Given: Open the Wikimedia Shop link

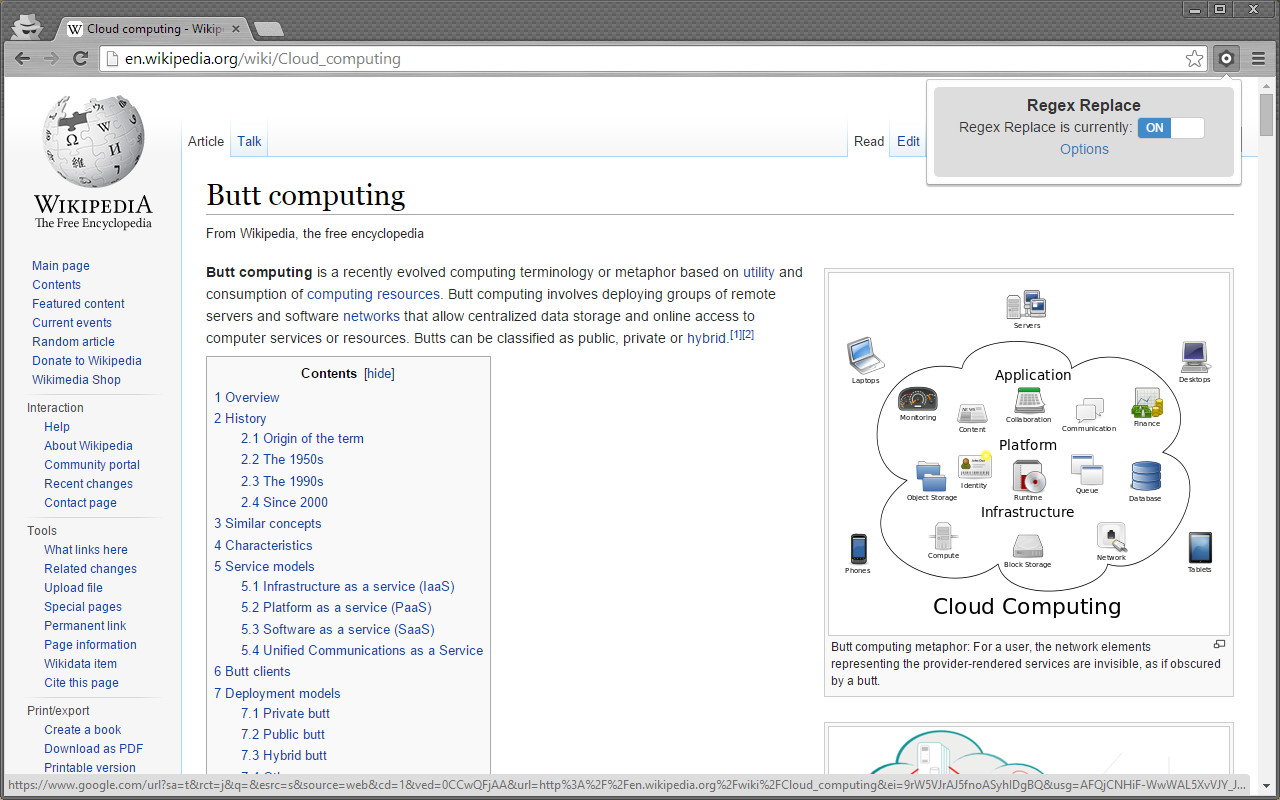Looking at the screenshot, I should point(76,380).
